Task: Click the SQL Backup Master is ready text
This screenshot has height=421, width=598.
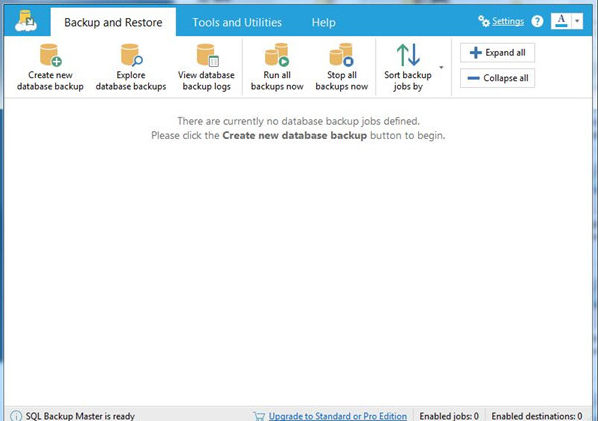Action: pos(80,416)
